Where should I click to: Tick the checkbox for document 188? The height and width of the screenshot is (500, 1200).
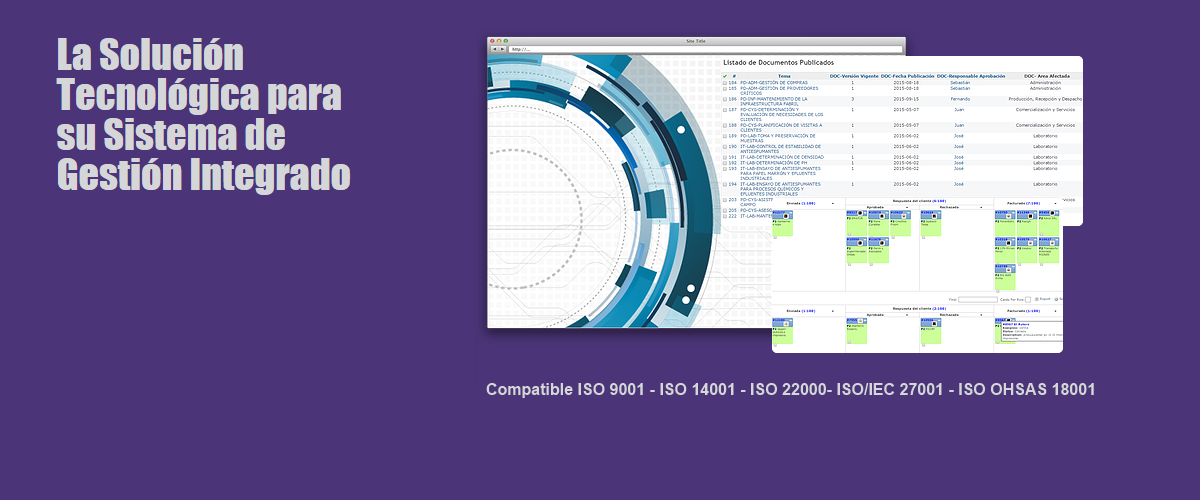pos(725,126)
